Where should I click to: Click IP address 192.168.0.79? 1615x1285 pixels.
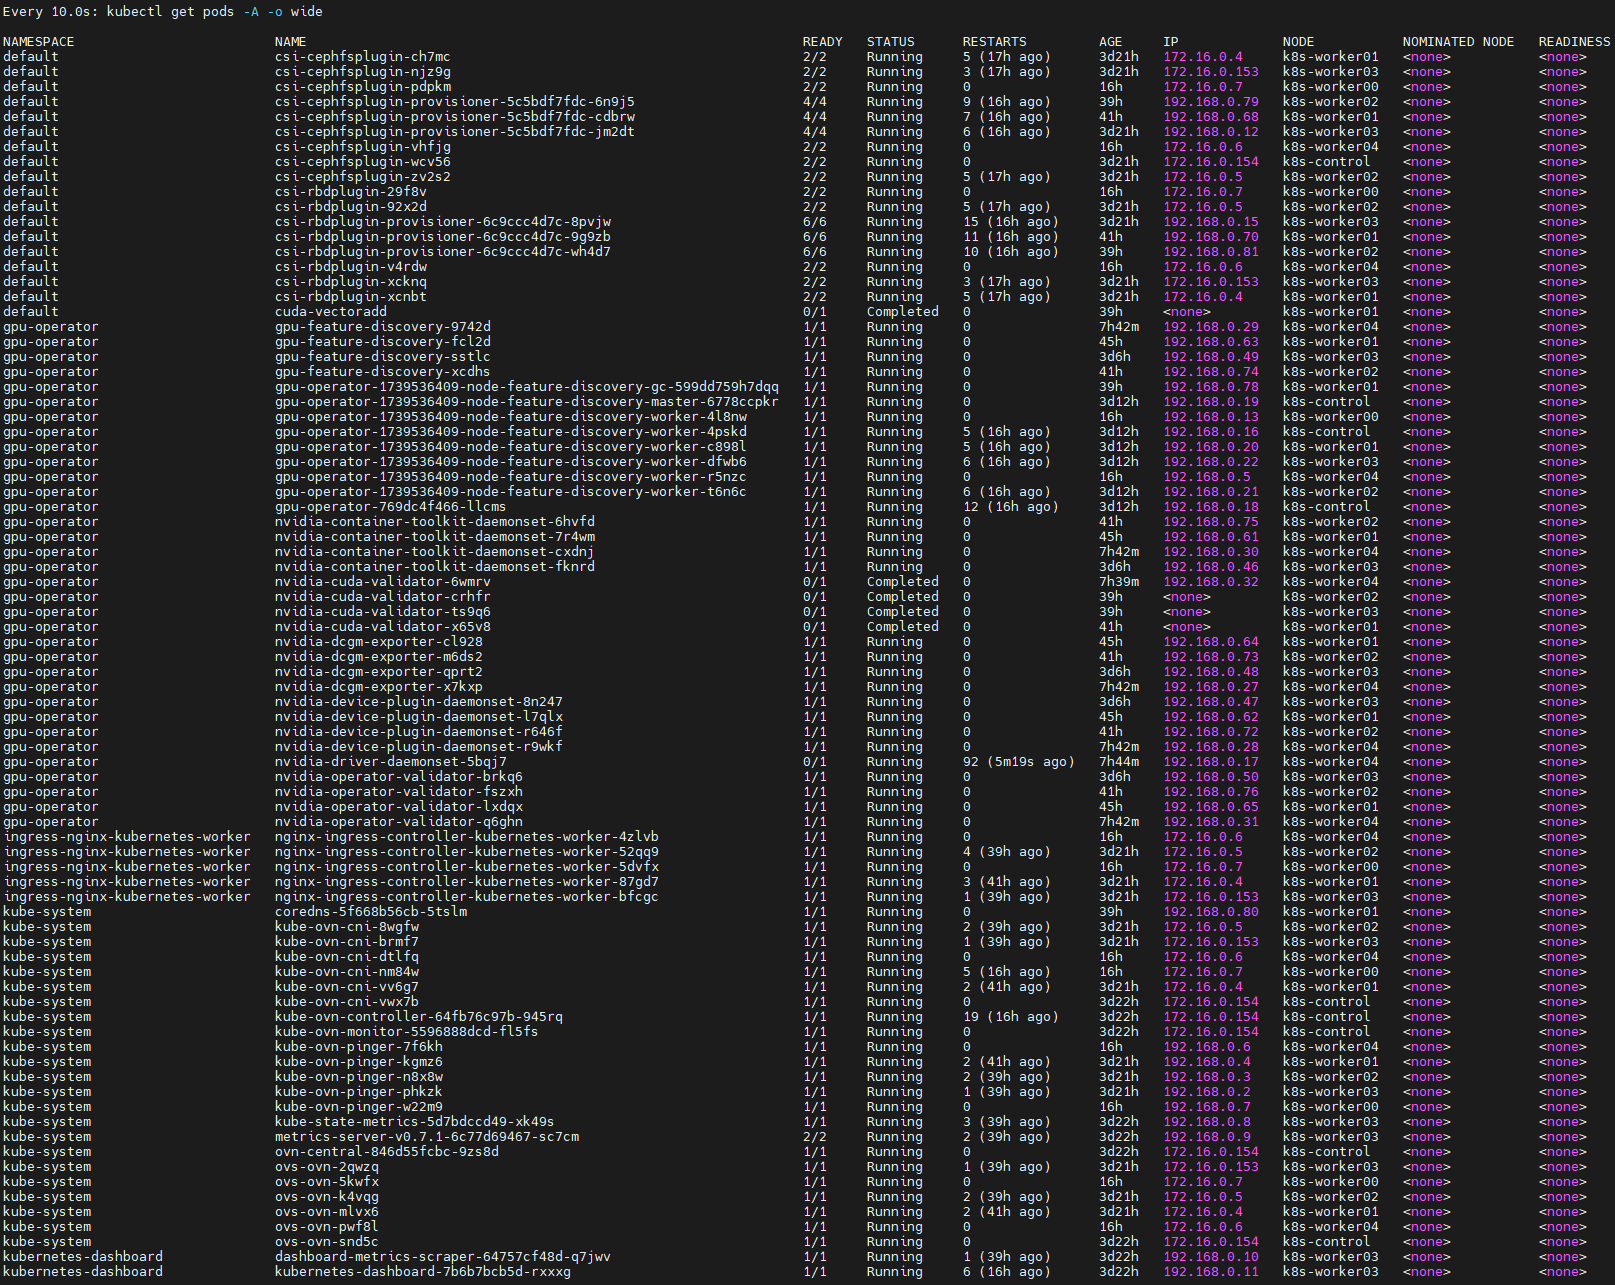coord(1210,102)
